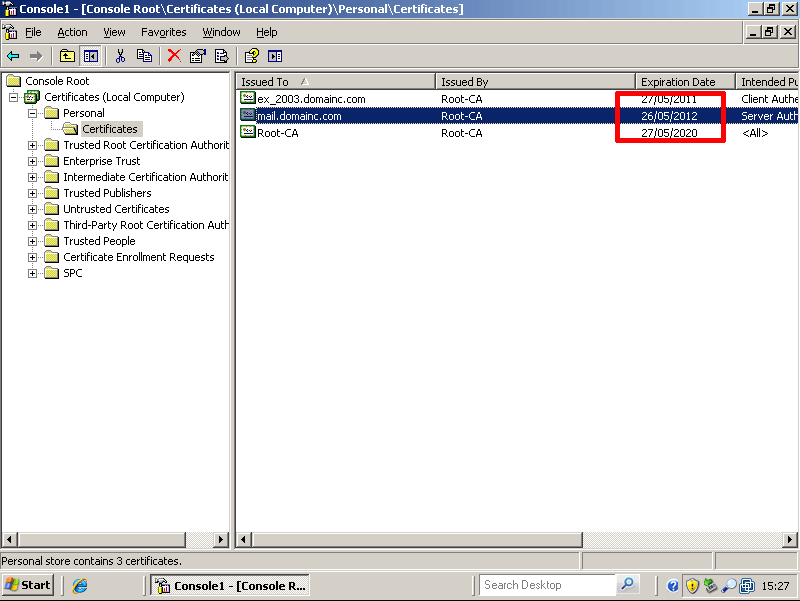This screenshot has width=800, height=601.
Task: Click the Help question mark toolbar icon
Action: pos(252,56)
